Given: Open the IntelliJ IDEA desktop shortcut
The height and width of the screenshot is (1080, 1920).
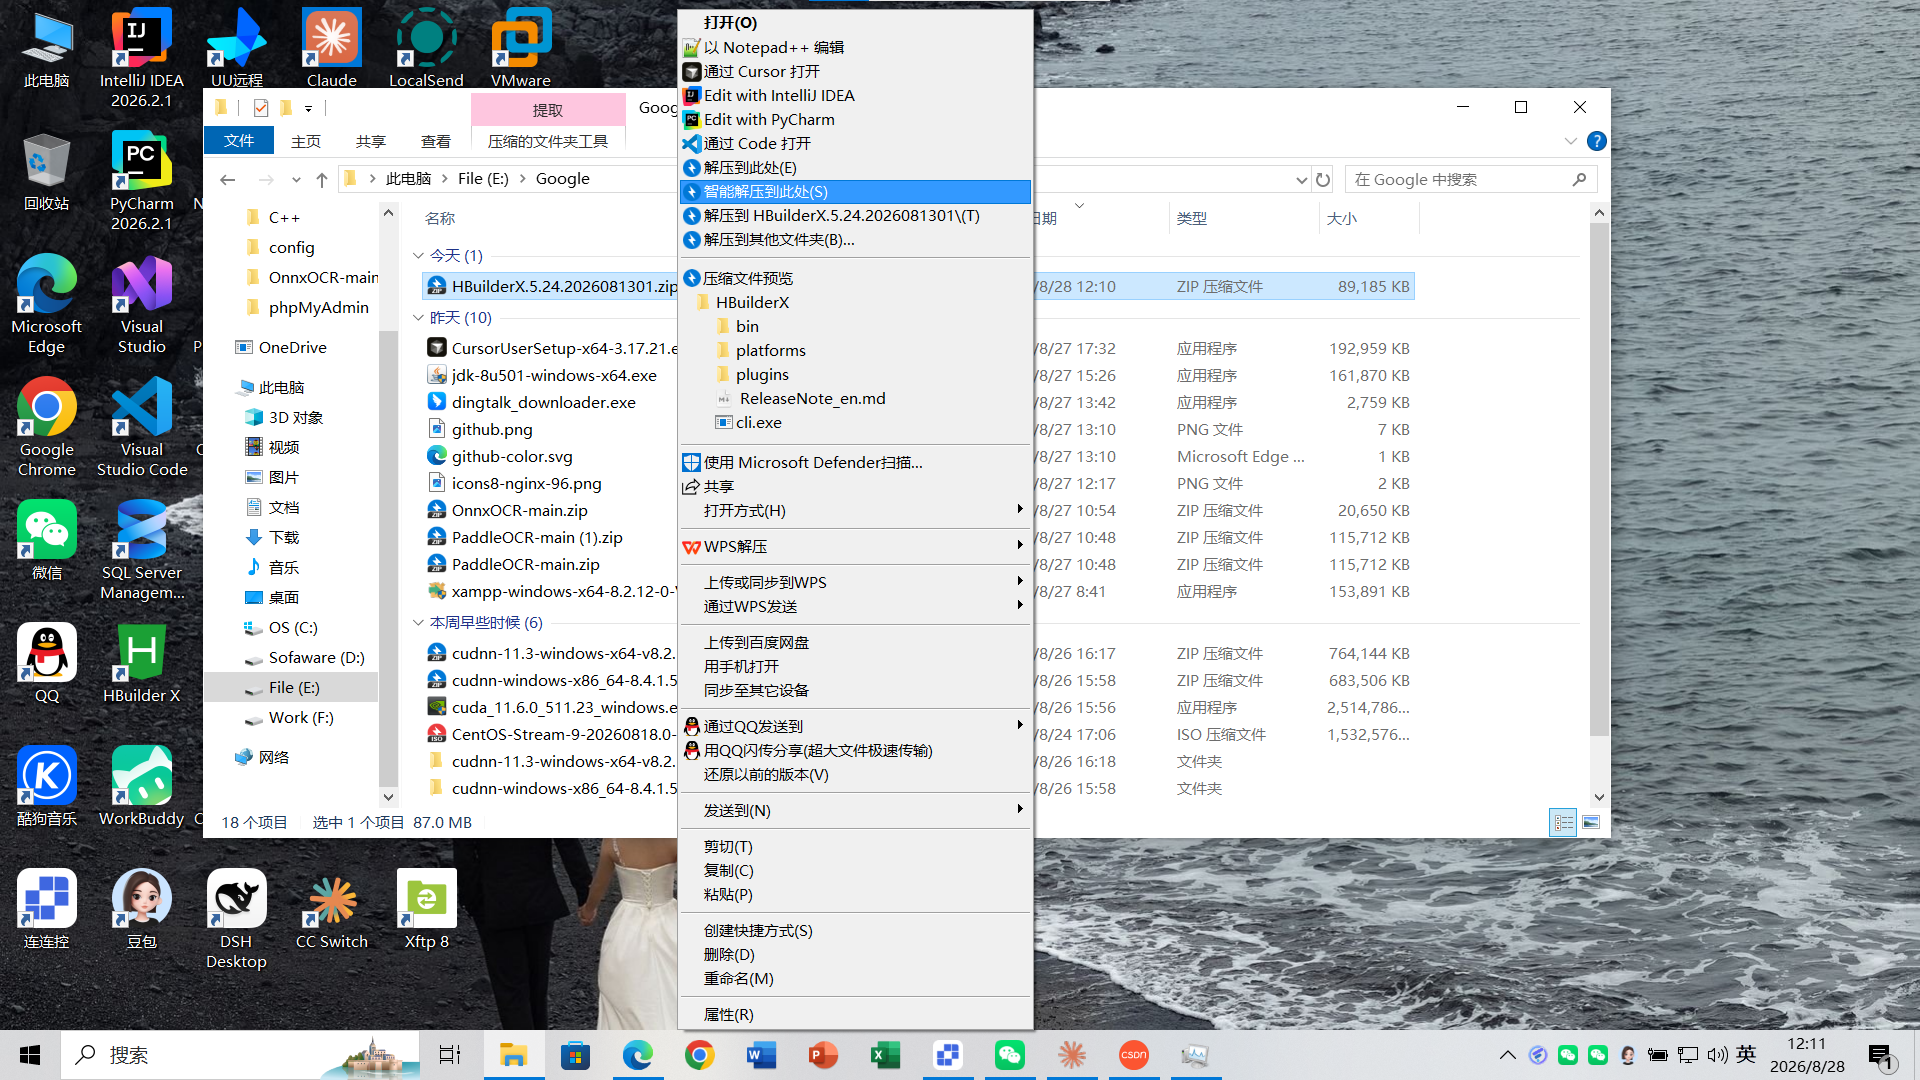Looking at the screenshot, I should click(141, 57).
